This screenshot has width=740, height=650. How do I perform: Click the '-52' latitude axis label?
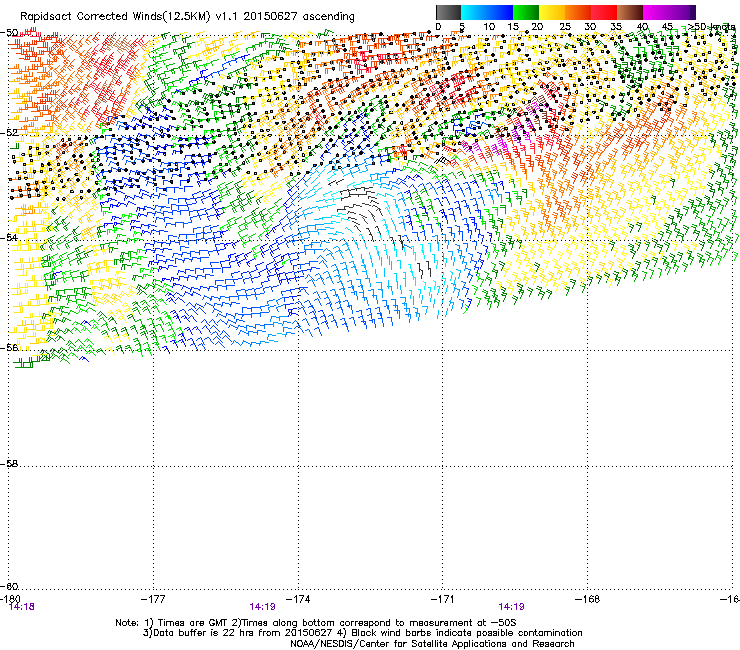(9, 133)
